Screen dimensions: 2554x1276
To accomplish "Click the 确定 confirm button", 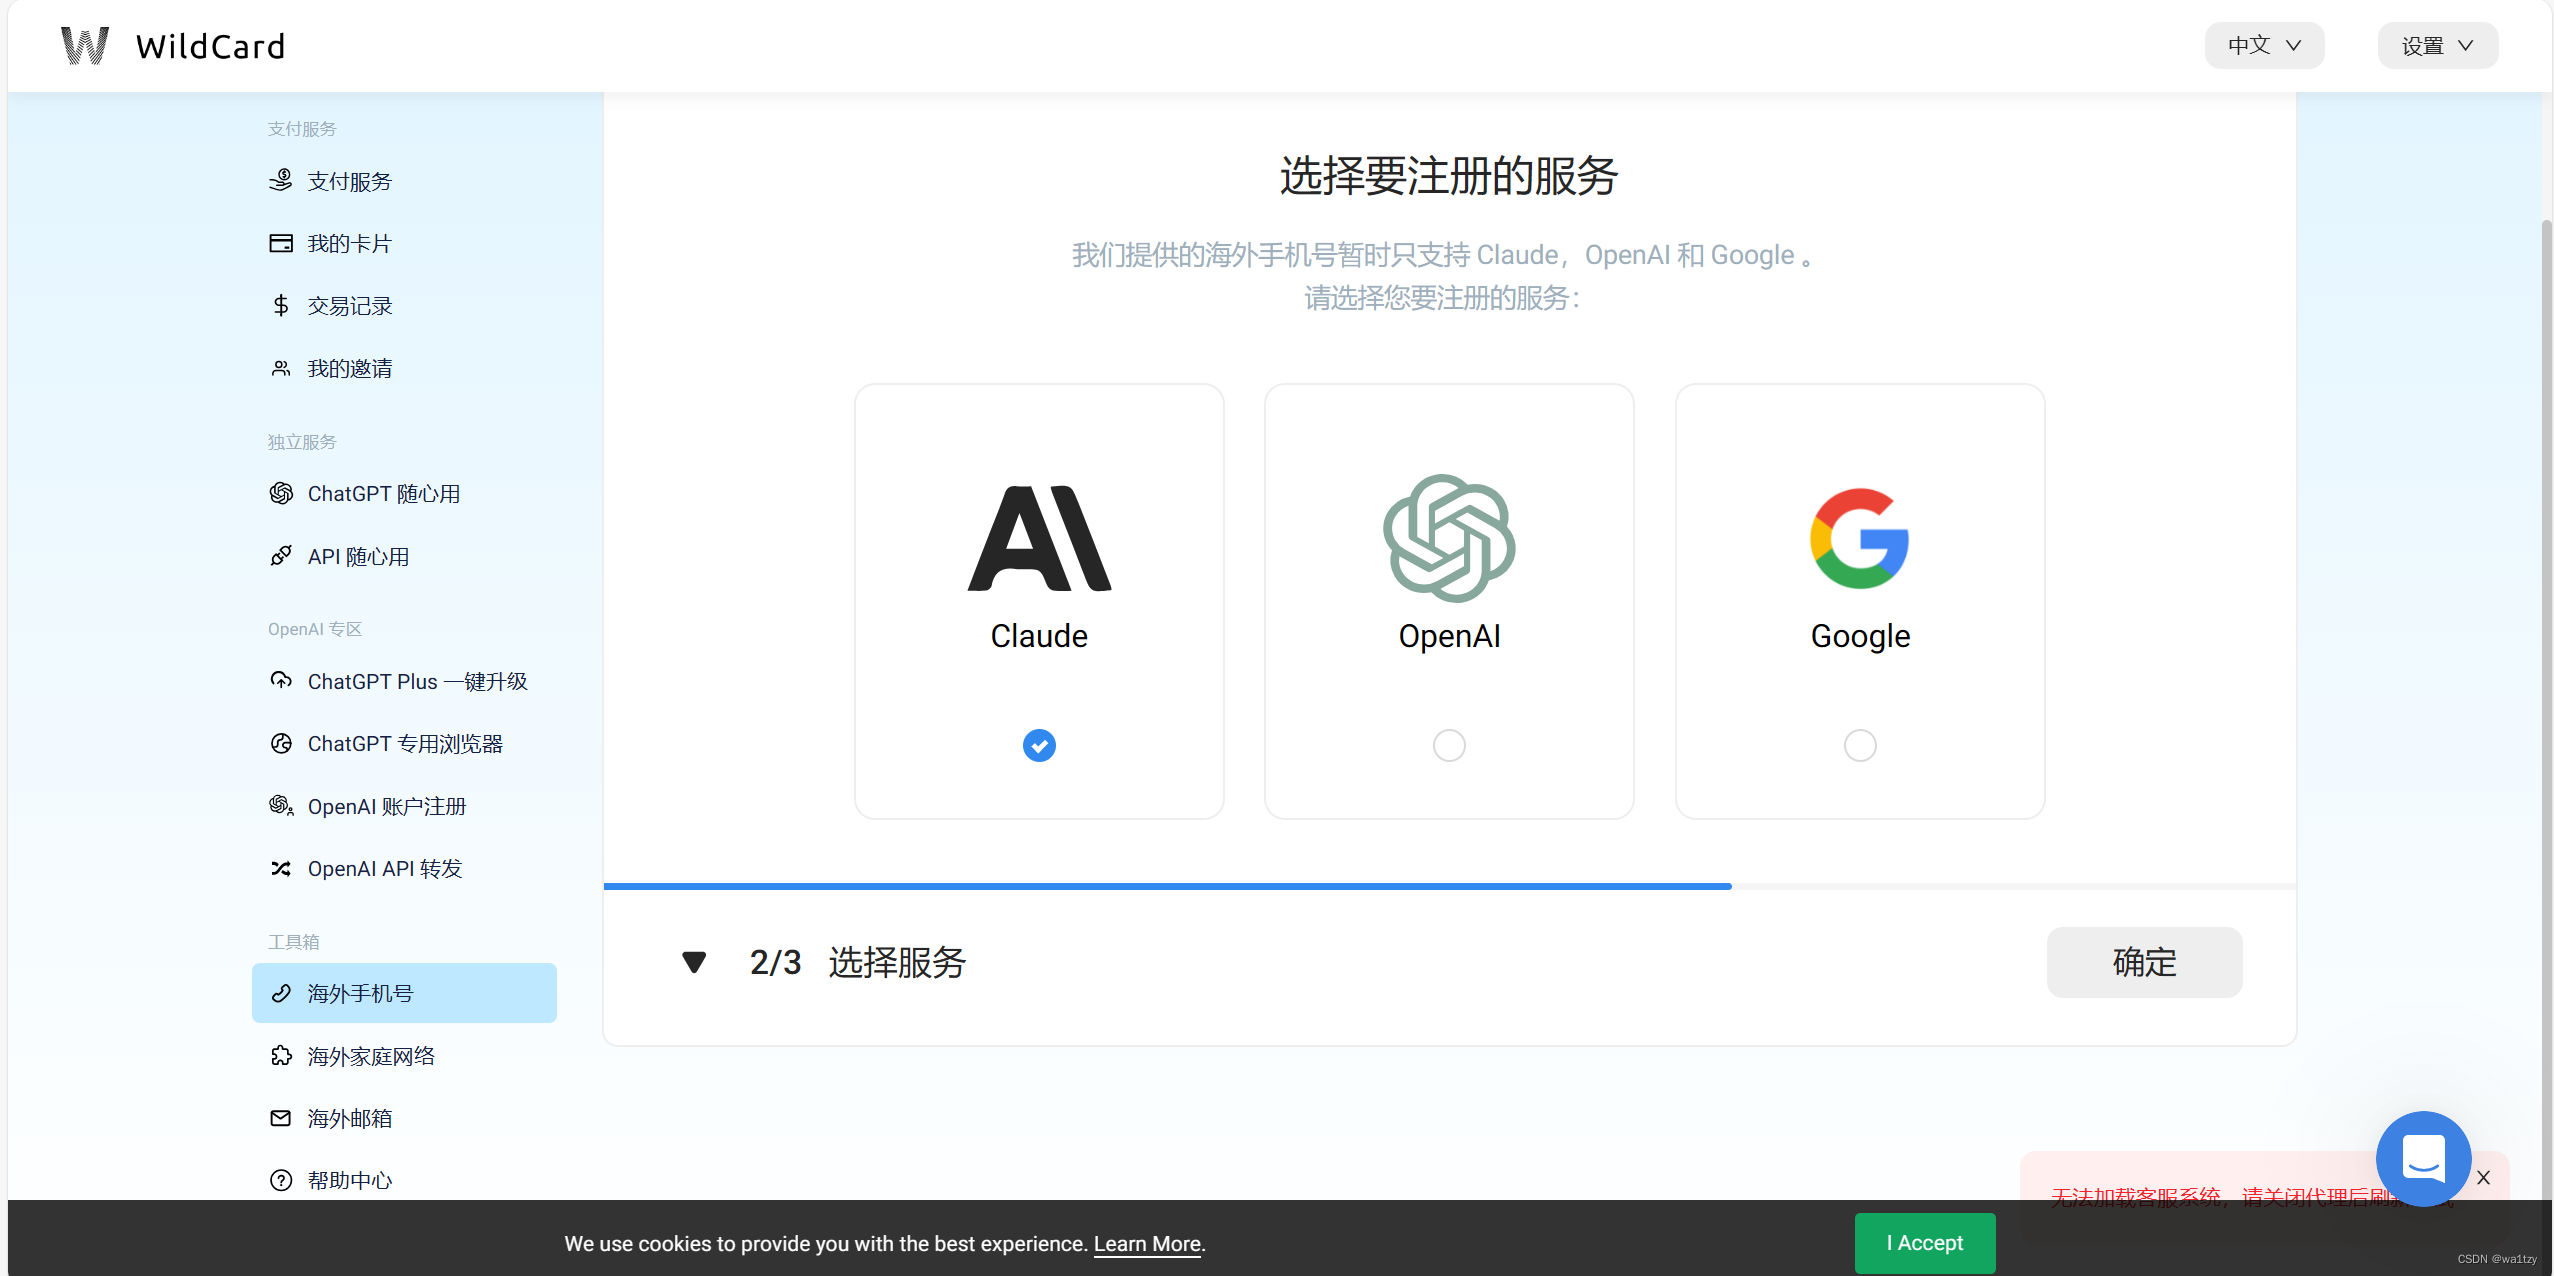I will (2144, 962).
